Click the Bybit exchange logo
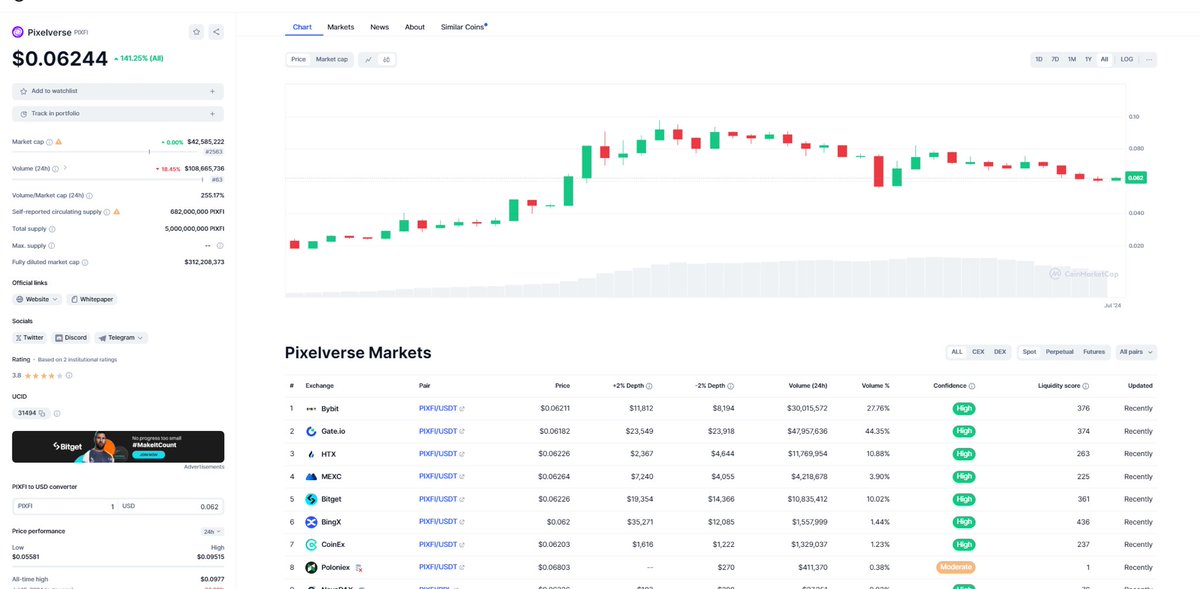Viewport: 1200px width, 589px height. (x=311, y=409)
